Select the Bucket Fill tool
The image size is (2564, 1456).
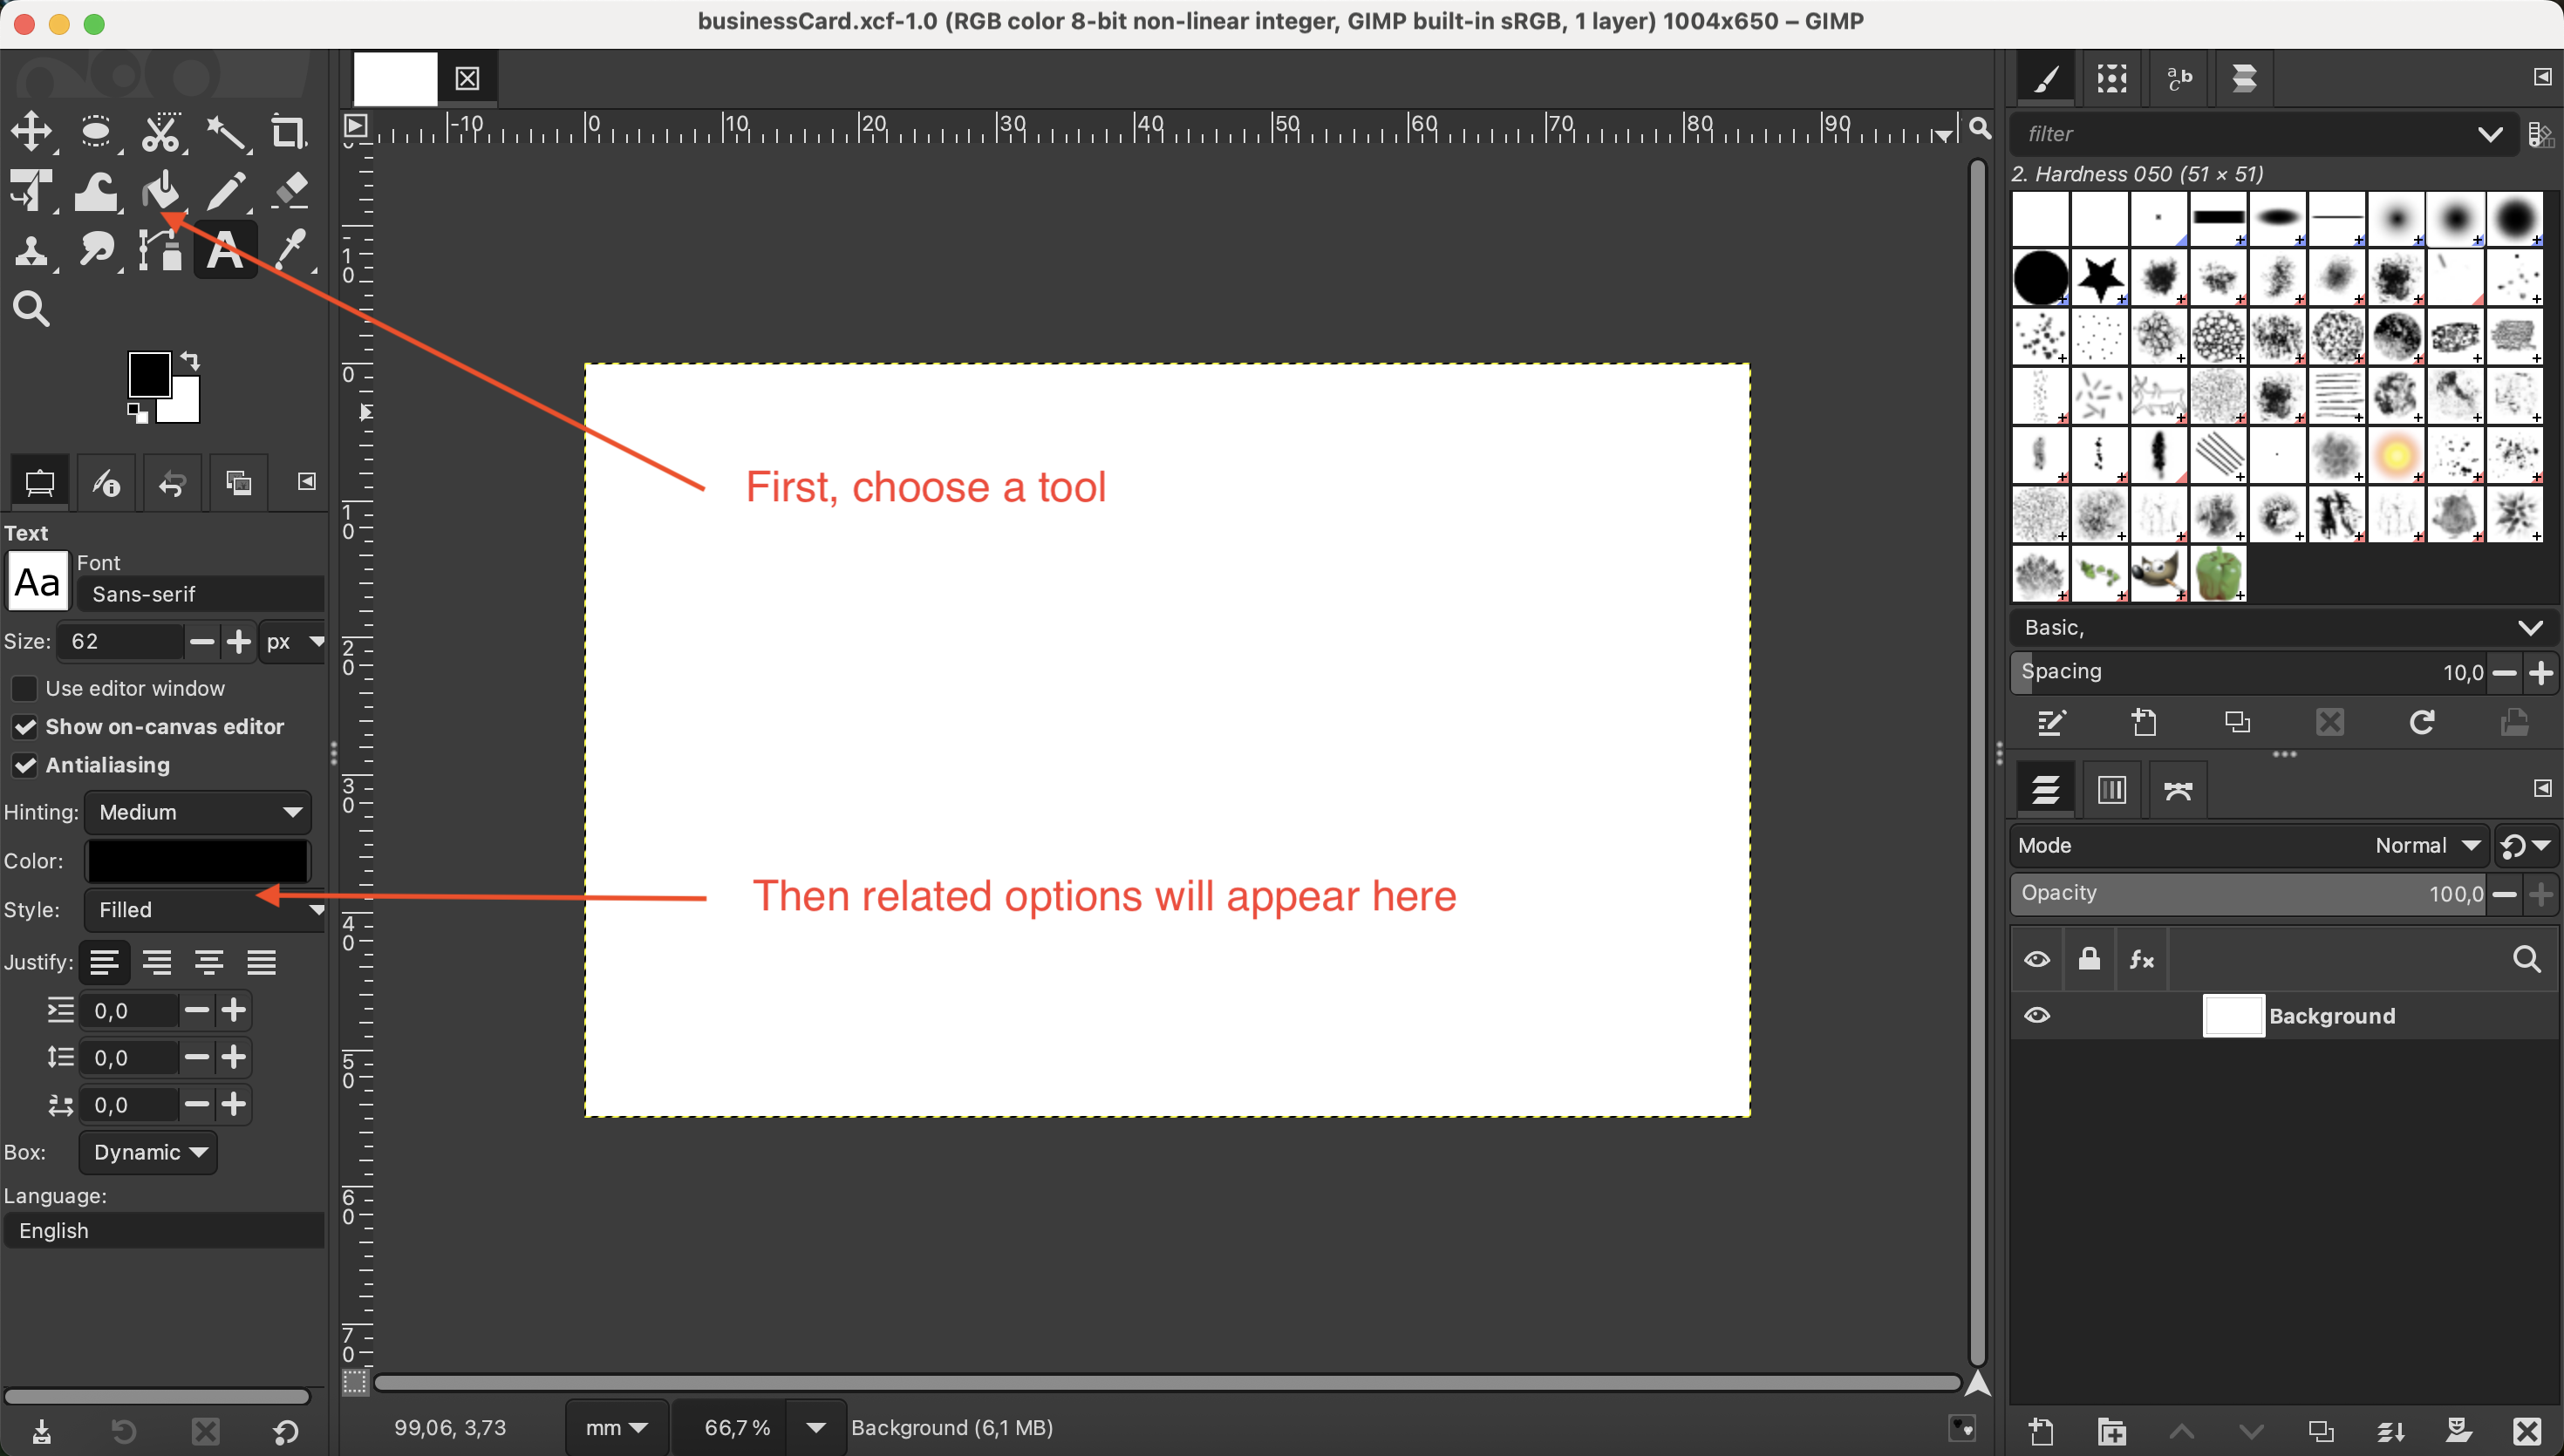coord(160,190)
